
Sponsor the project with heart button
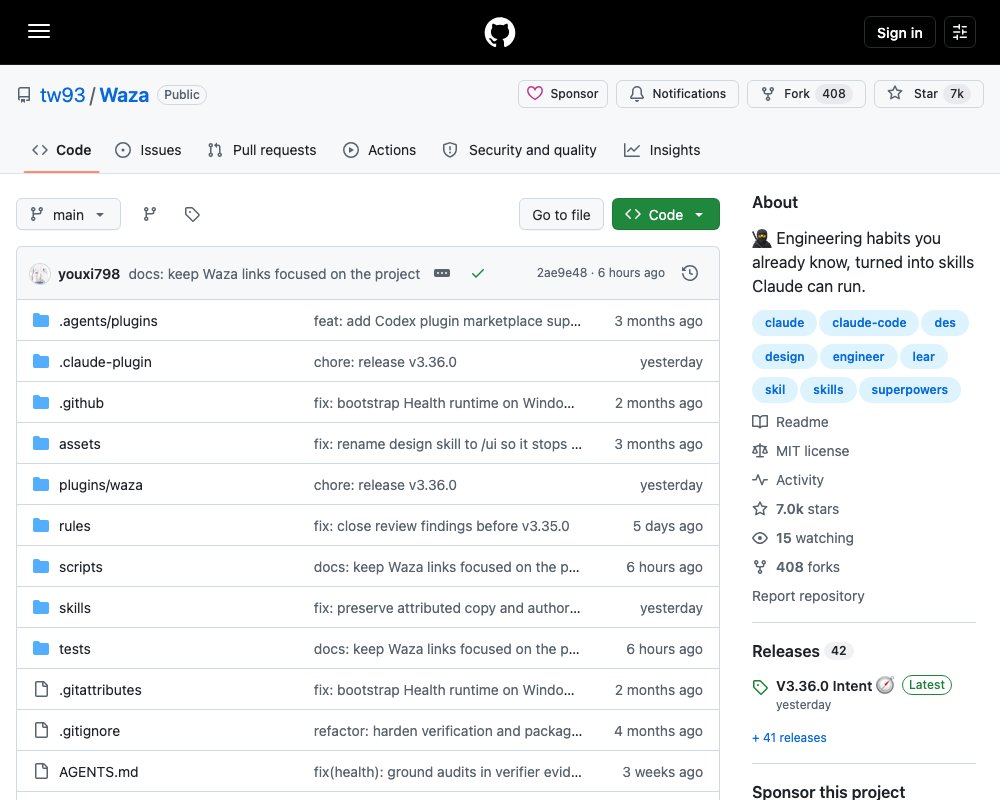point(563,94)
